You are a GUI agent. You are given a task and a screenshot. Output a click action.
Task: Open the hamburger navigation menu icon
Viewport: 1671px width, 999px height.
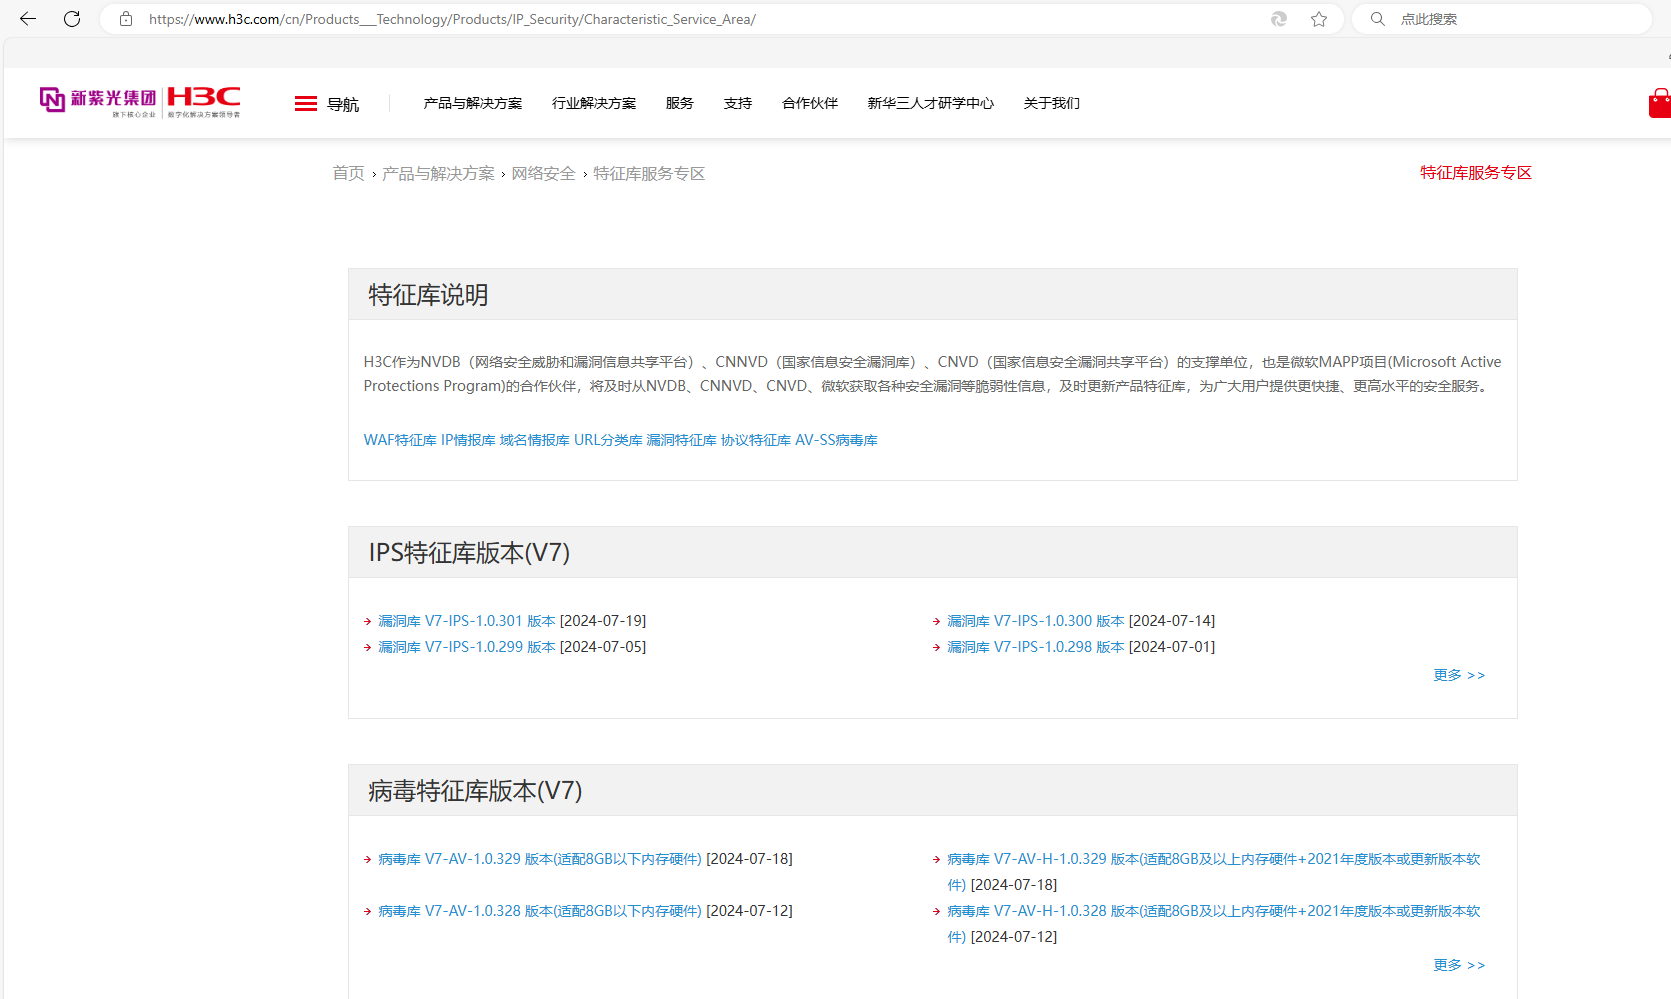click(306, 104)
